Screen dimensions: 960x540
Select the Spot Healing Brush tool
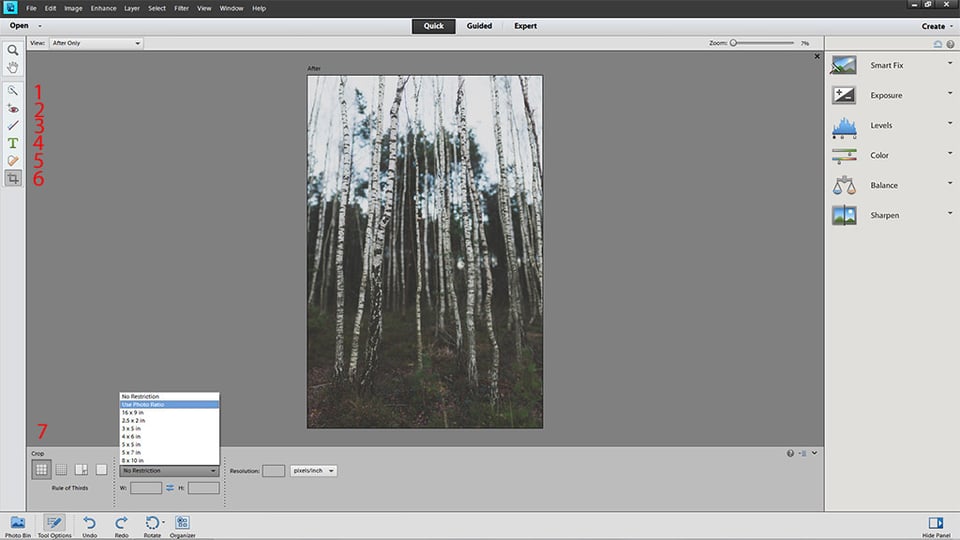13,160
